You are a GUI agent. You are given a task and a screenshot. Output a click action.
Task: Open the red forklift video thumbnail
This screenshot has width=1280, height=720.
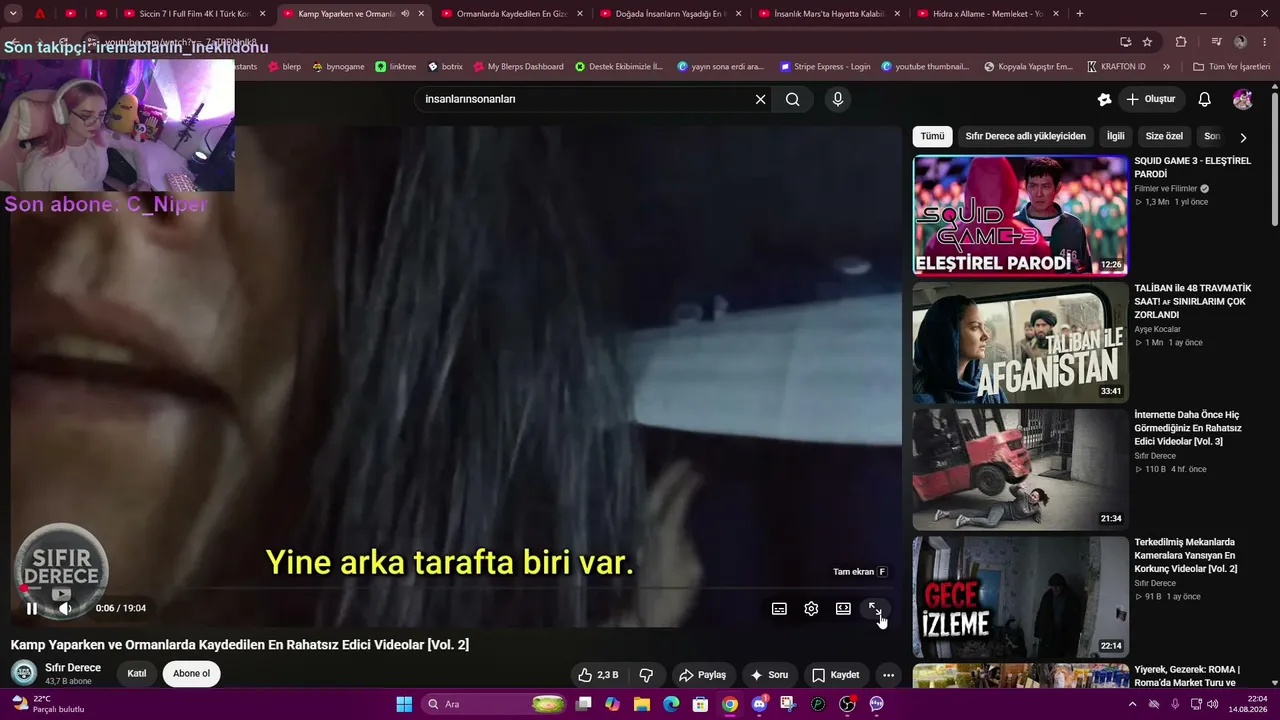coord(1020,469)
